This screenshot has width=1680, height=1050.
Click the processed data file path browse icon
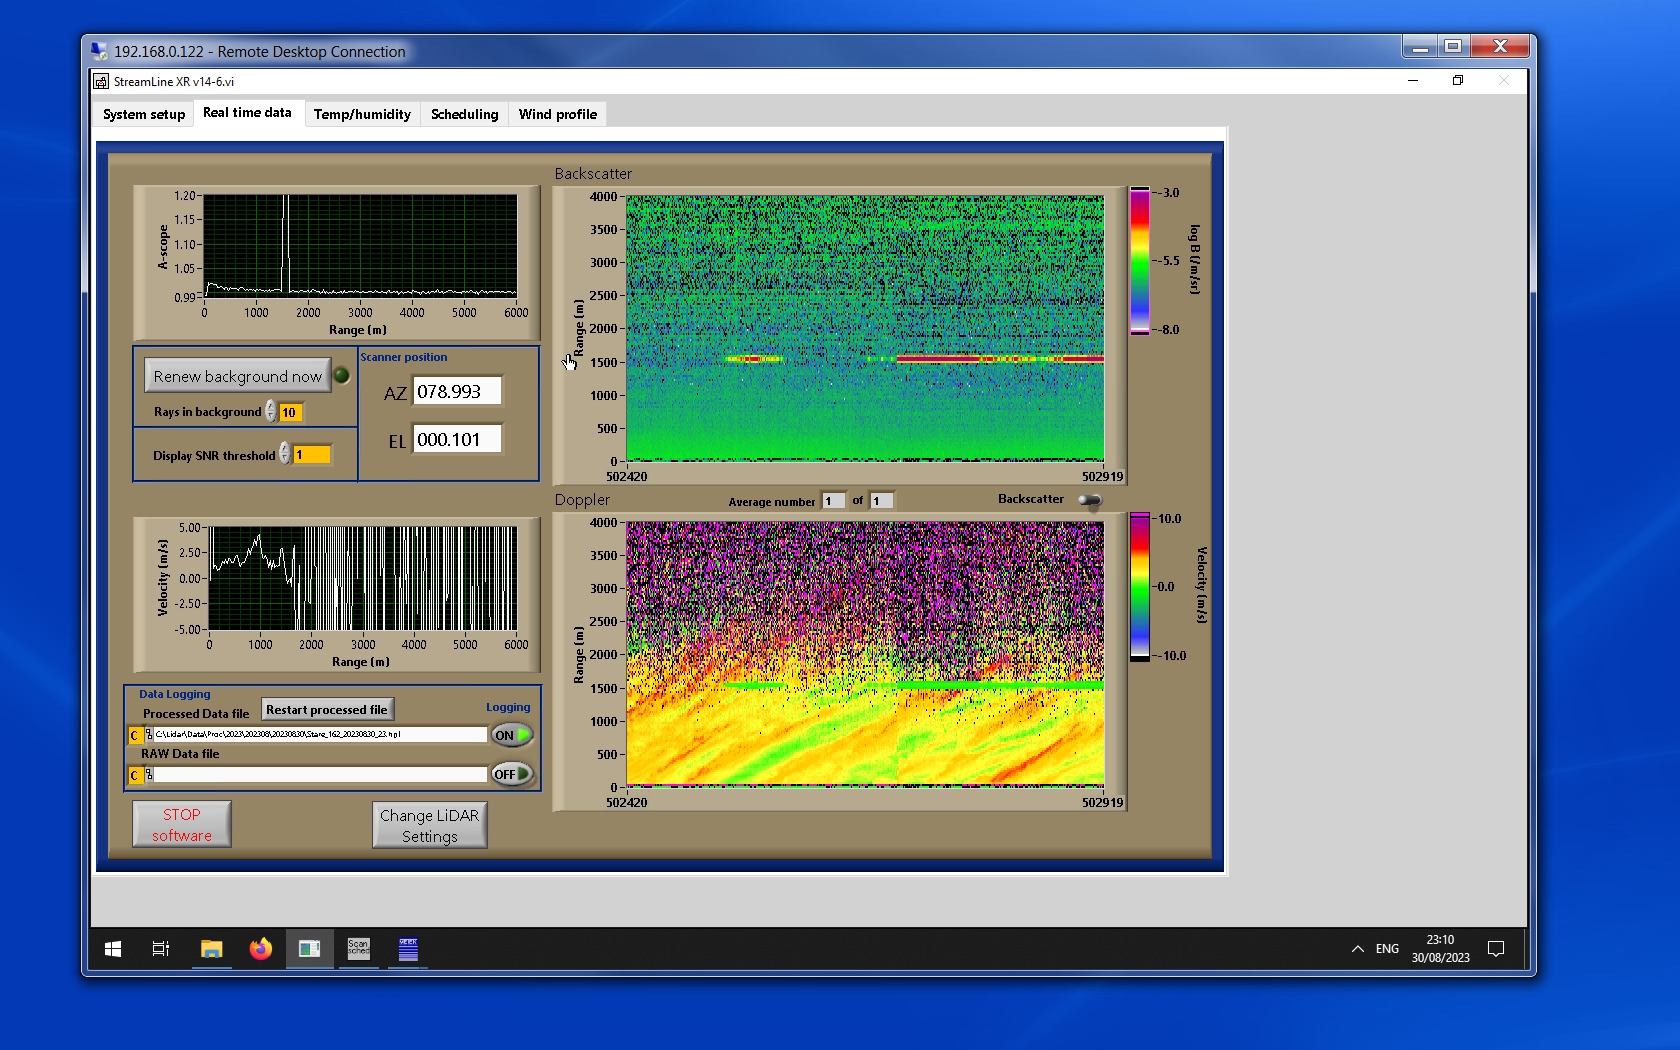click(x=149, y=735)
